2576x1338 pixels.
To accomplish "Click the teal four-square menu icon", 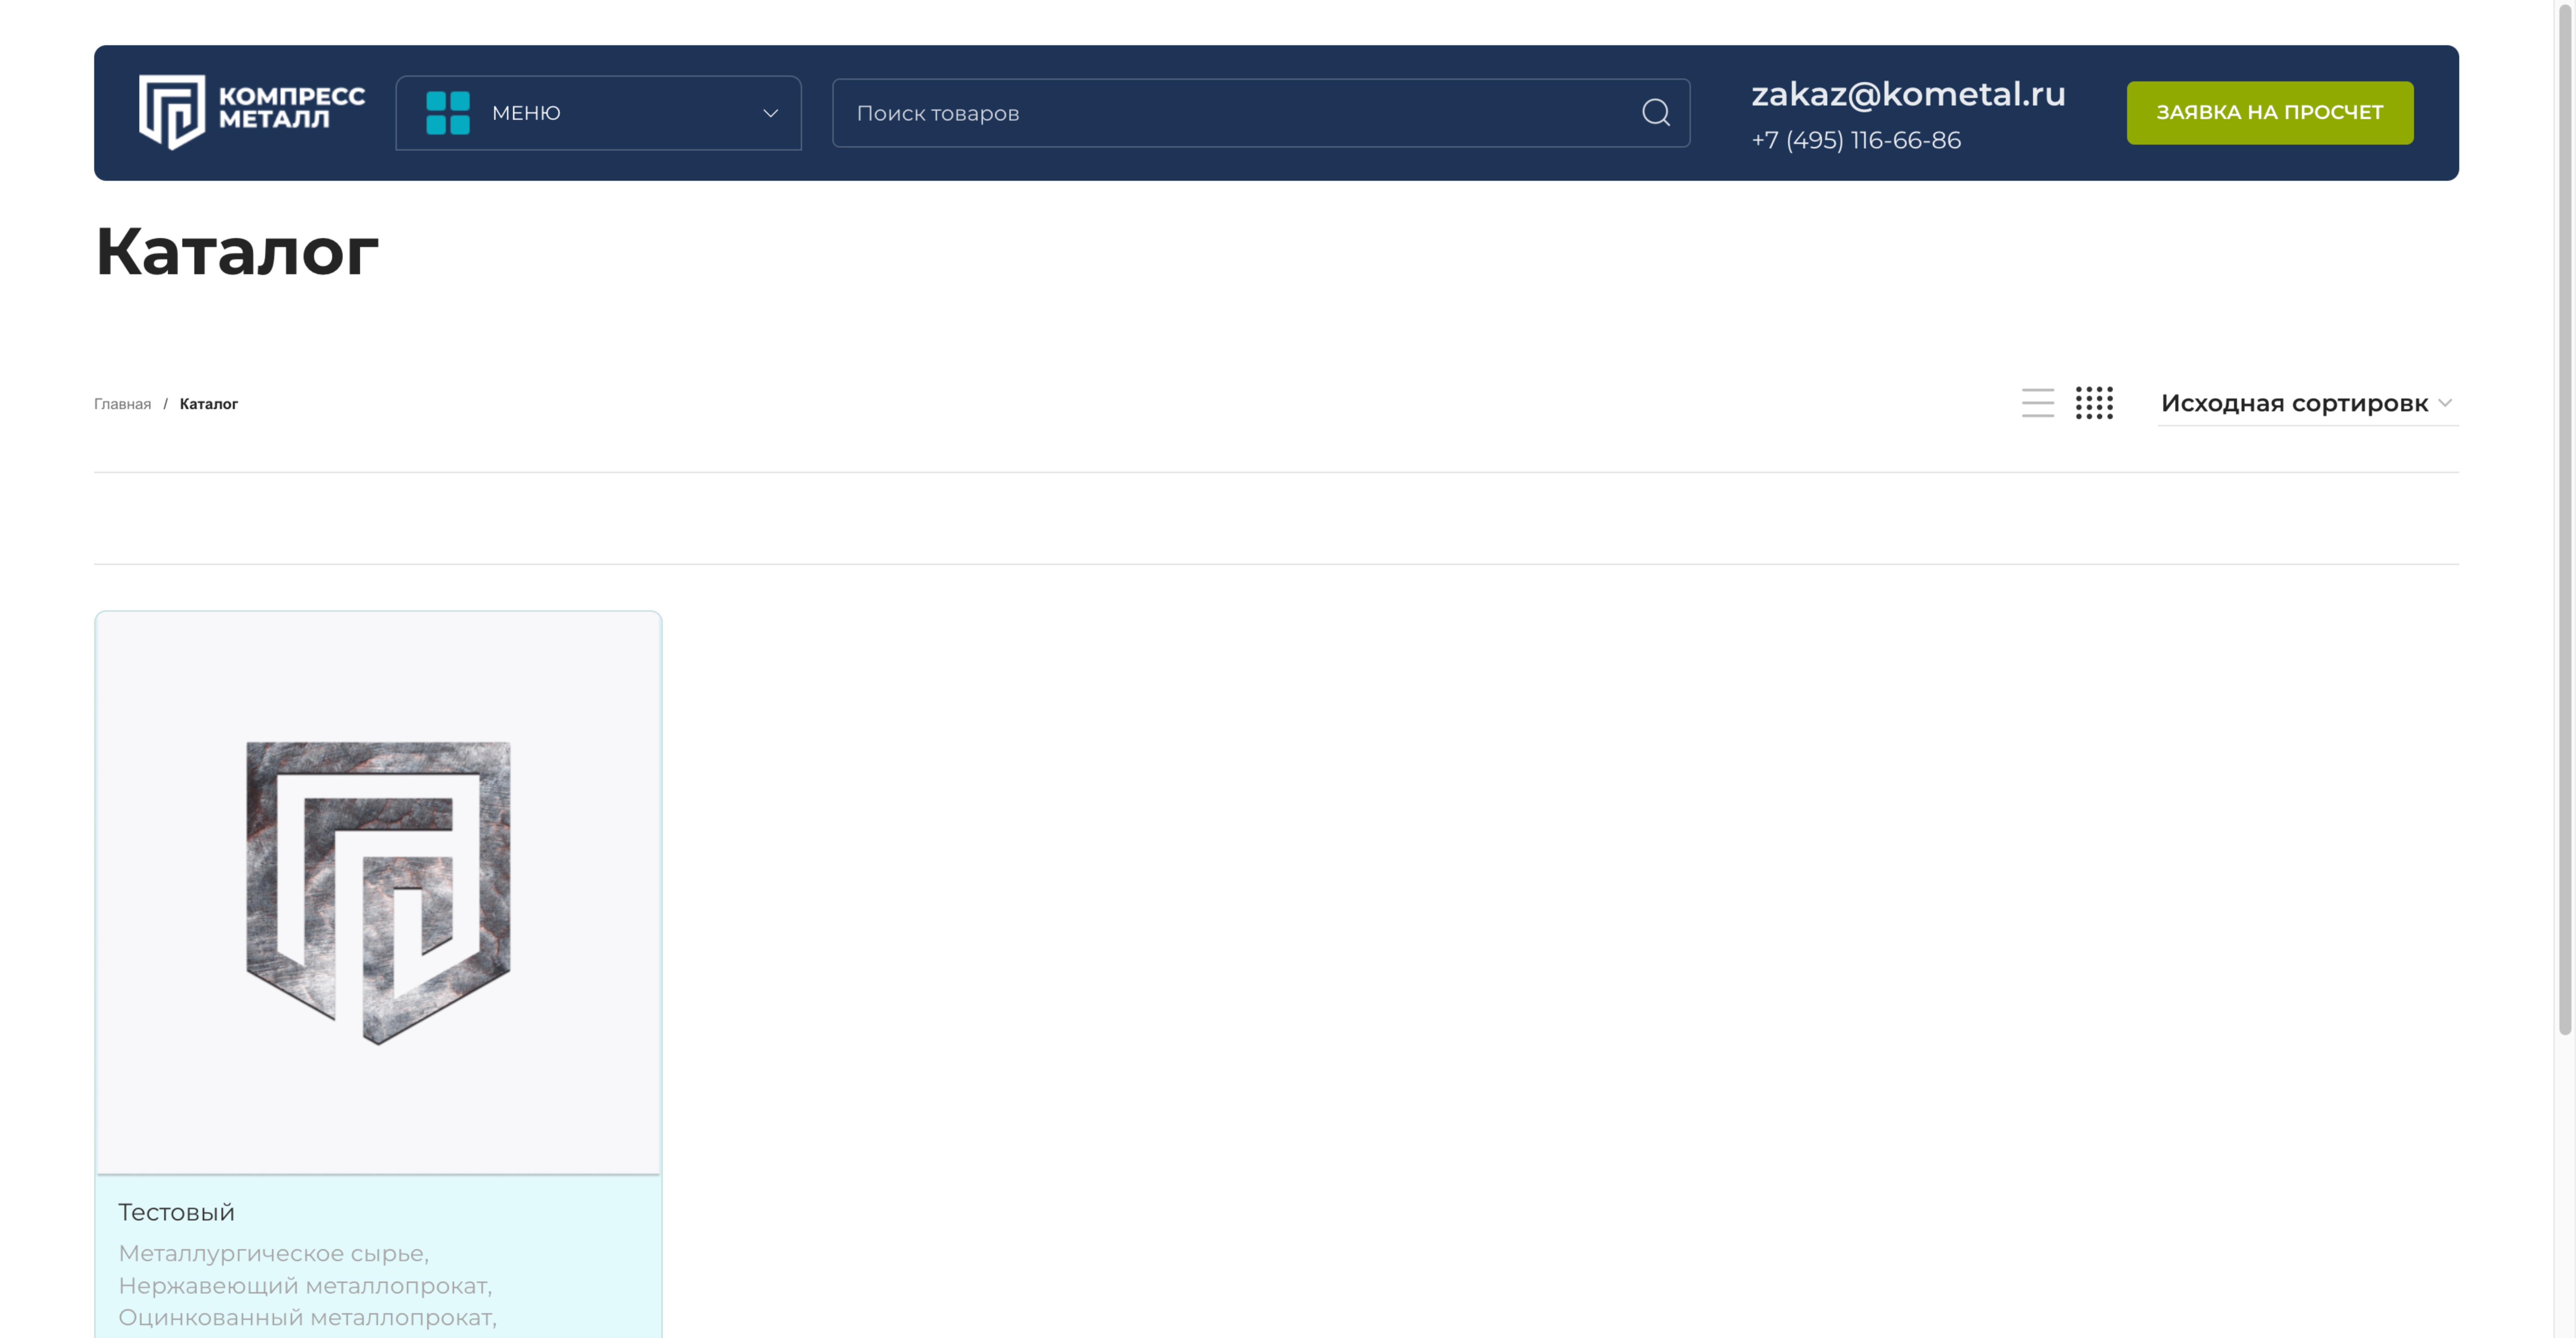I will (448, 113).
